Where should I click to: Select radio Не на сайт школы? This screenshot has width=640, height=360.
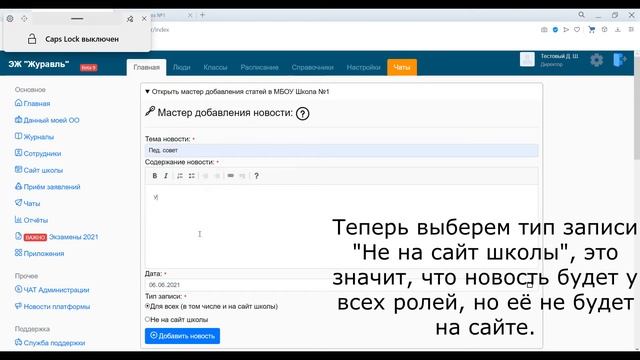pos(148,319)
